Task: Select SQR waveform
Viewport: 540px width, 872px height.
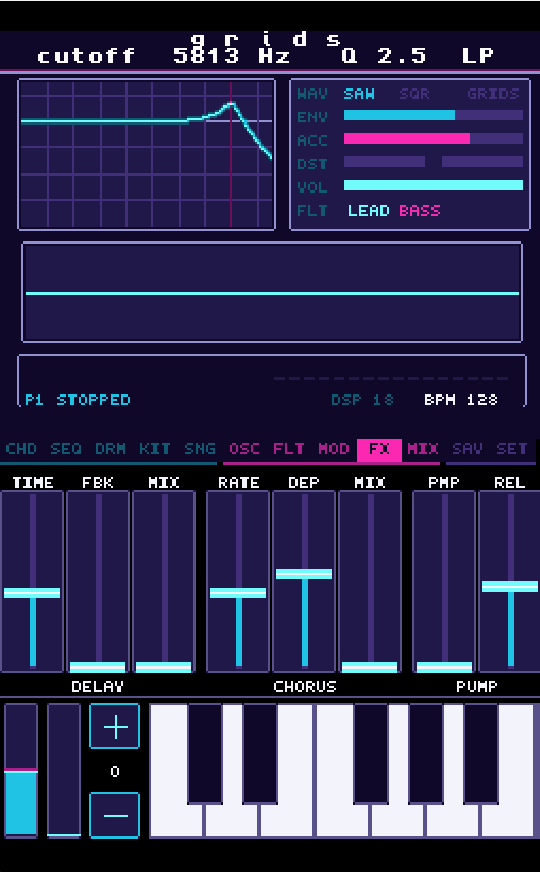Action: 414,93
